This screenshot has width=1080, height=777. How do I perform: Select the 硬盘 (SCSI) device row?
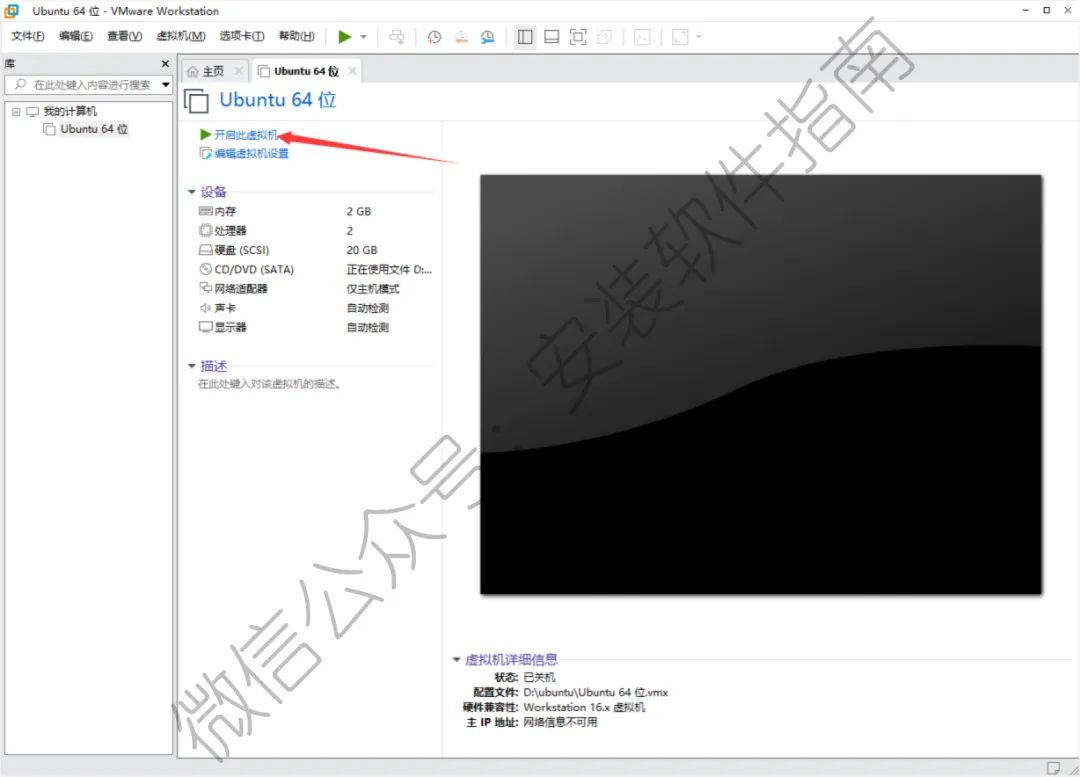tap(315, 250)
